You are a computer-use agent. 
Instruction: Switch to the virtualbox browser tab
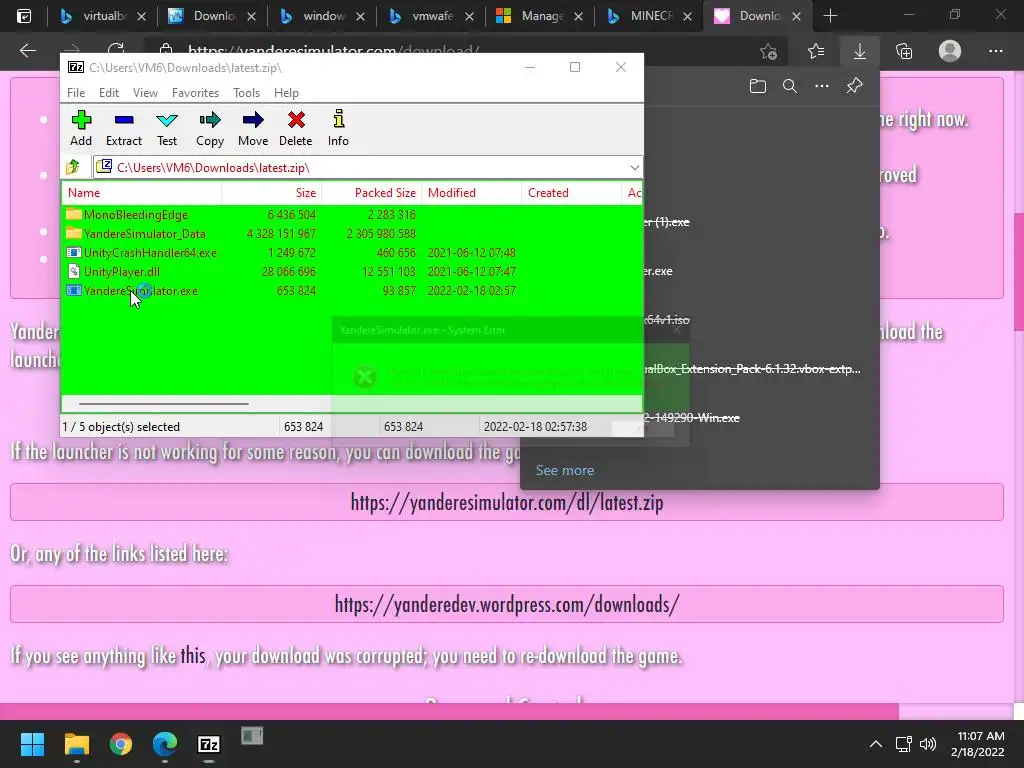pos(102,16)
